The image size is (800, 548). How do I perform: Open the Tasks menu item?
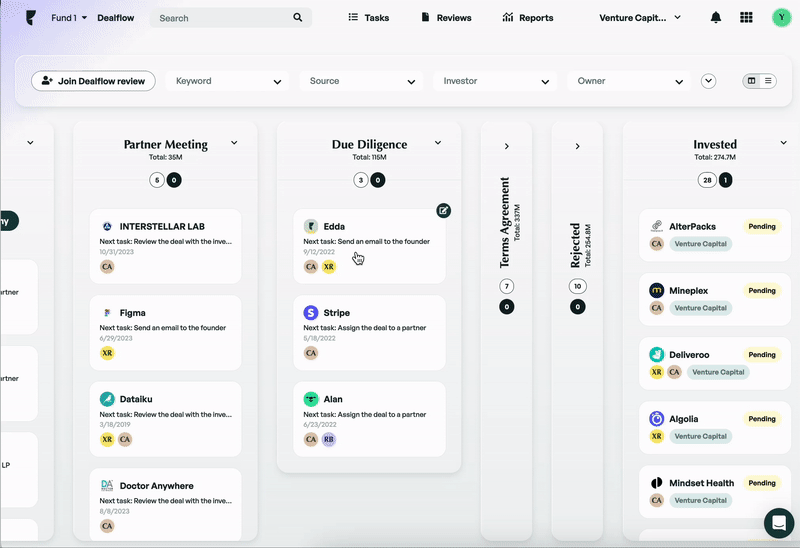[x=368, y=18]
